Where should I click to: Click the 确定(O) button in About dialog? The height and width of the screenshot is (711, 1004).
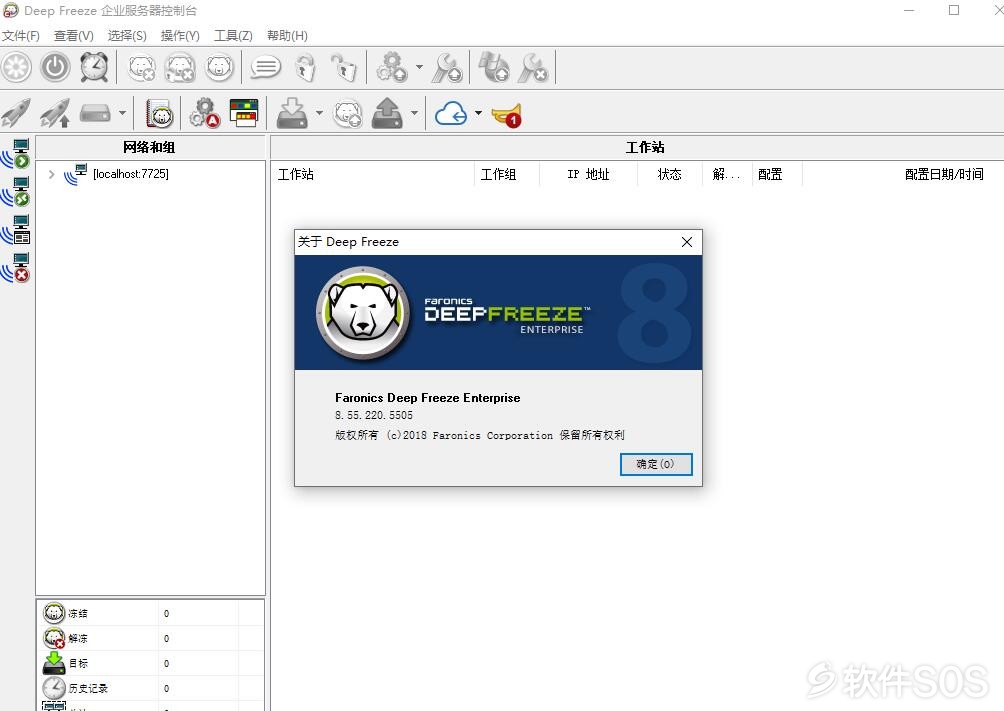coord(656,464)
